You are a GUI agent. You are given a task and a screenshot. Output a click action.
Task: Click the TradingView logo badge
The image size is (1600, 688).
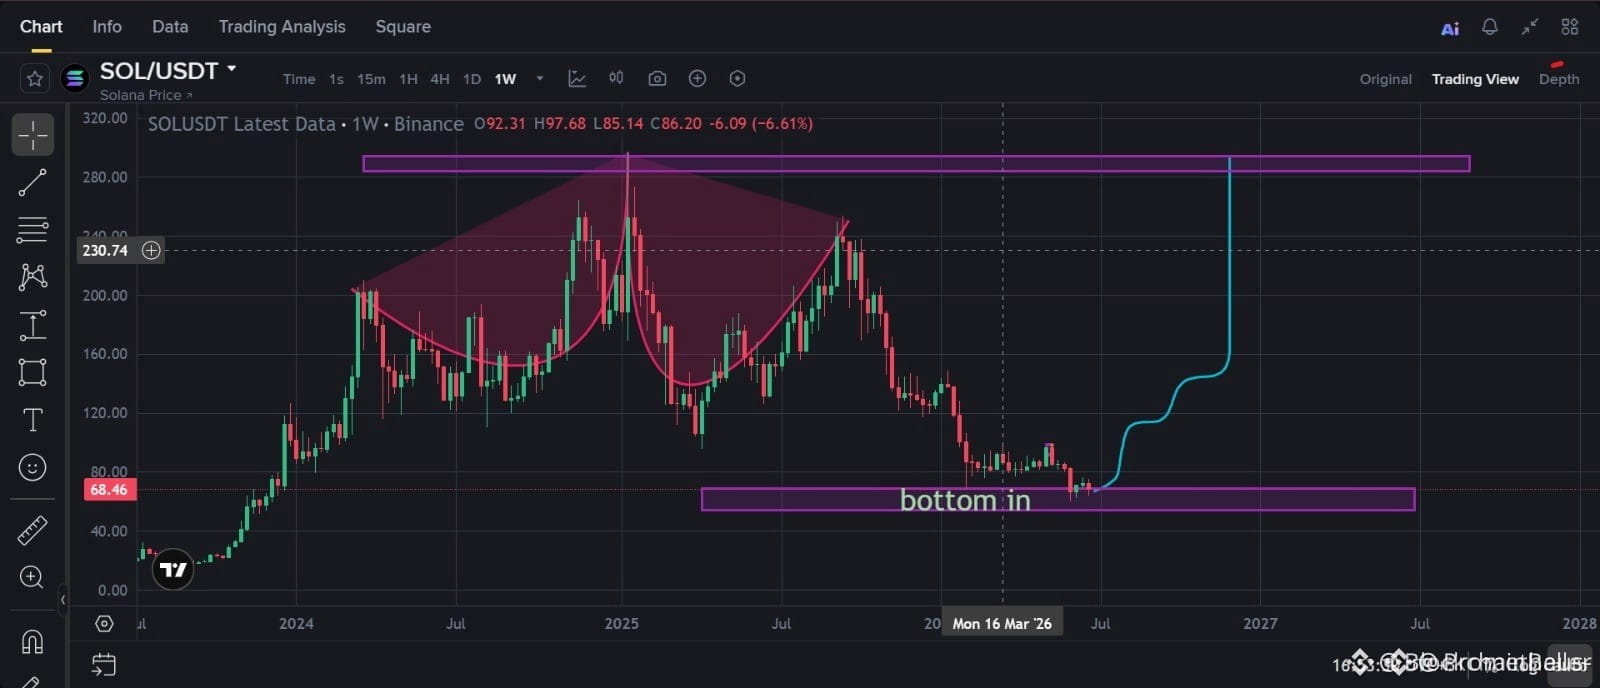173,570
